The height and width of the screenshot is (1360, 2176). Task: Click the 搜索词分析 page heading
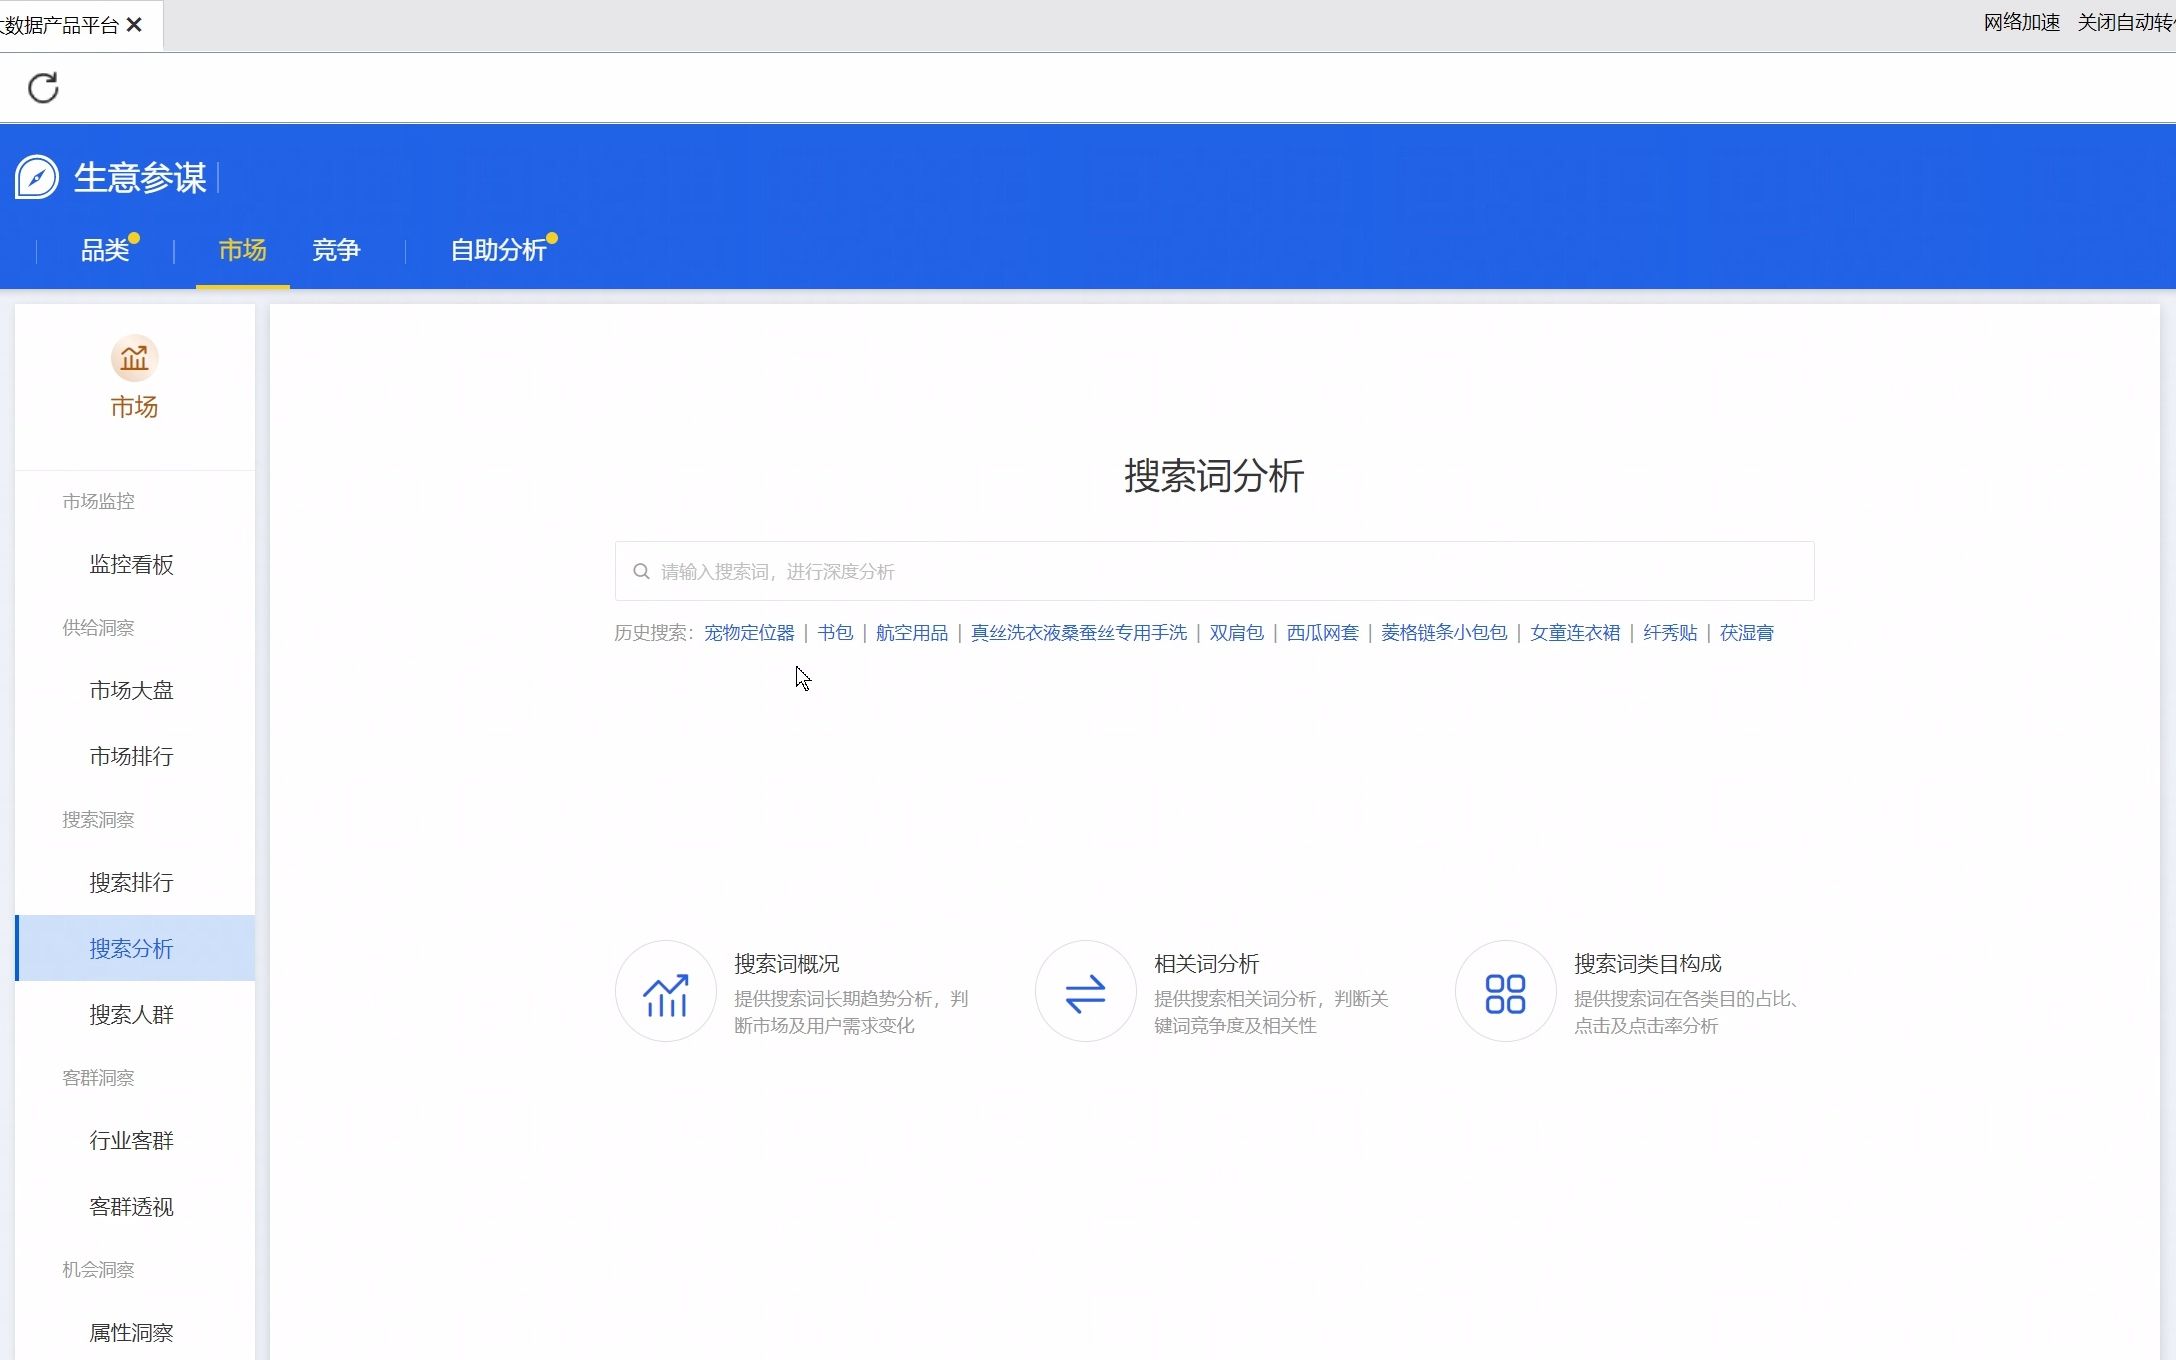pyautogui.click(x=1214, y=476)
